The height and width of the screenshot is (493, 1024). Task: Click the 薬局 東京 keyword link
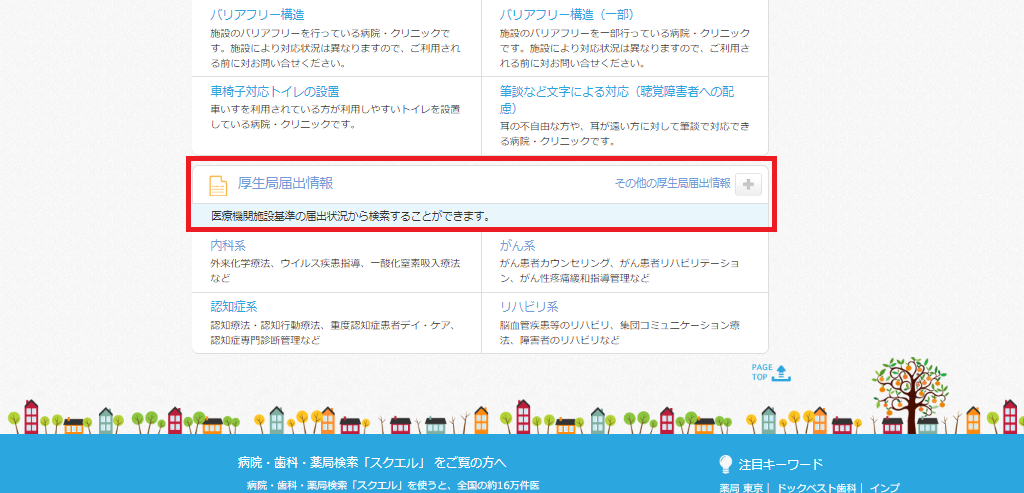741,488
